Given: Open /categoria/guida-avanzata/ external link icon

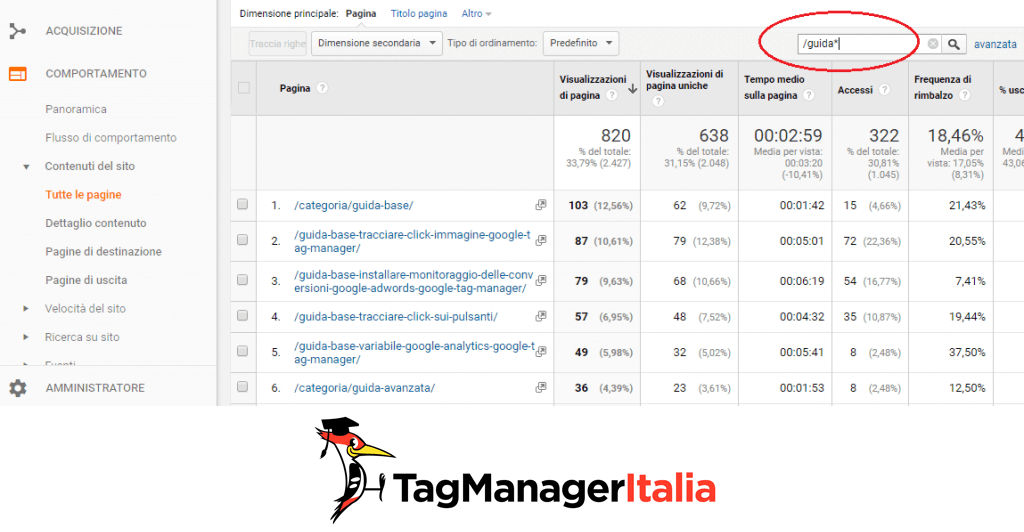Looking at the screenshot, I should pos(541,388).
